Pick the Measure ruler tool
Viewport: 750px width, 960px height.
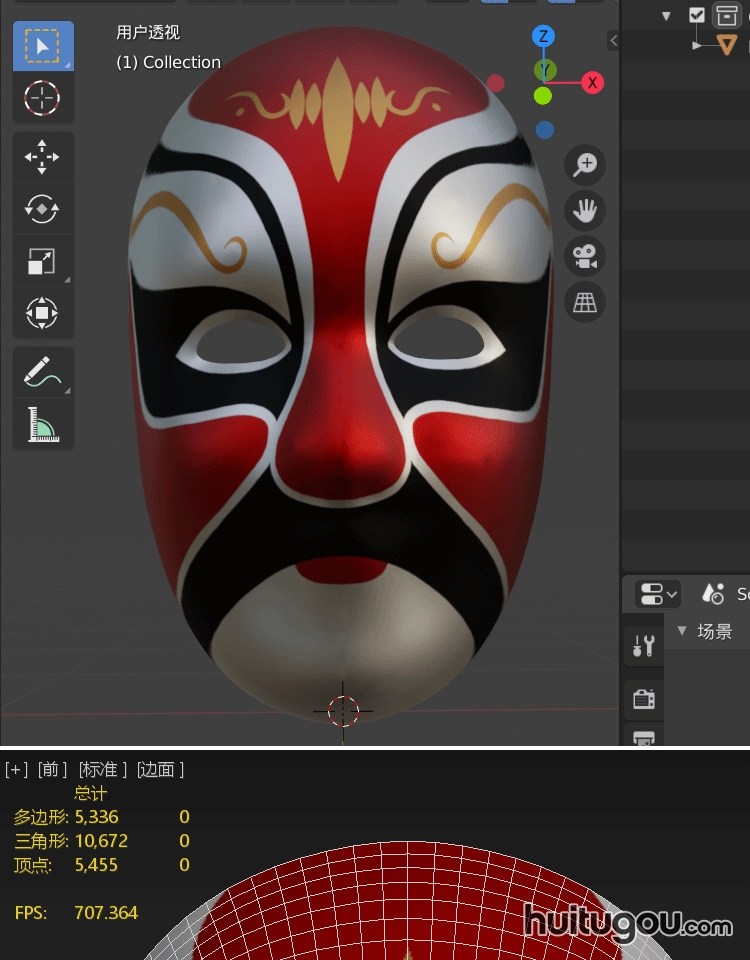[x=42, y=425]
